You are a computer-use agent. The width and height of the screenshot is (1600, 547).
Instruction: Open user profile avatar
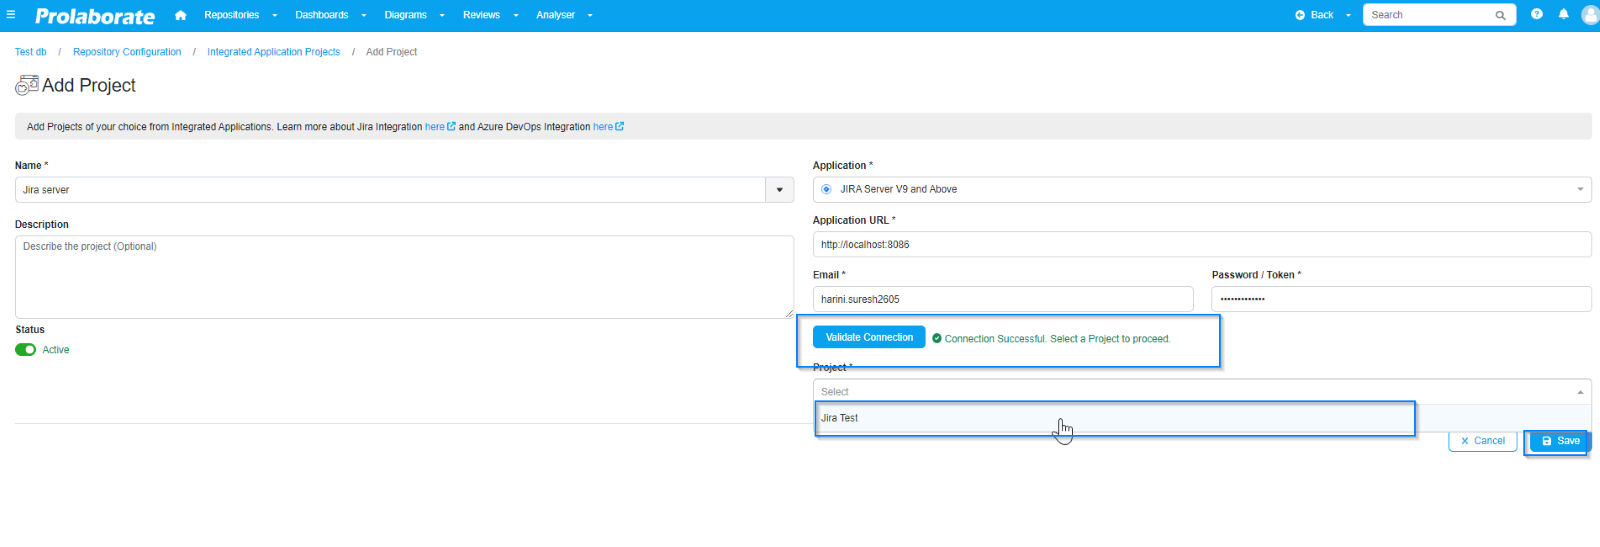1590,15
